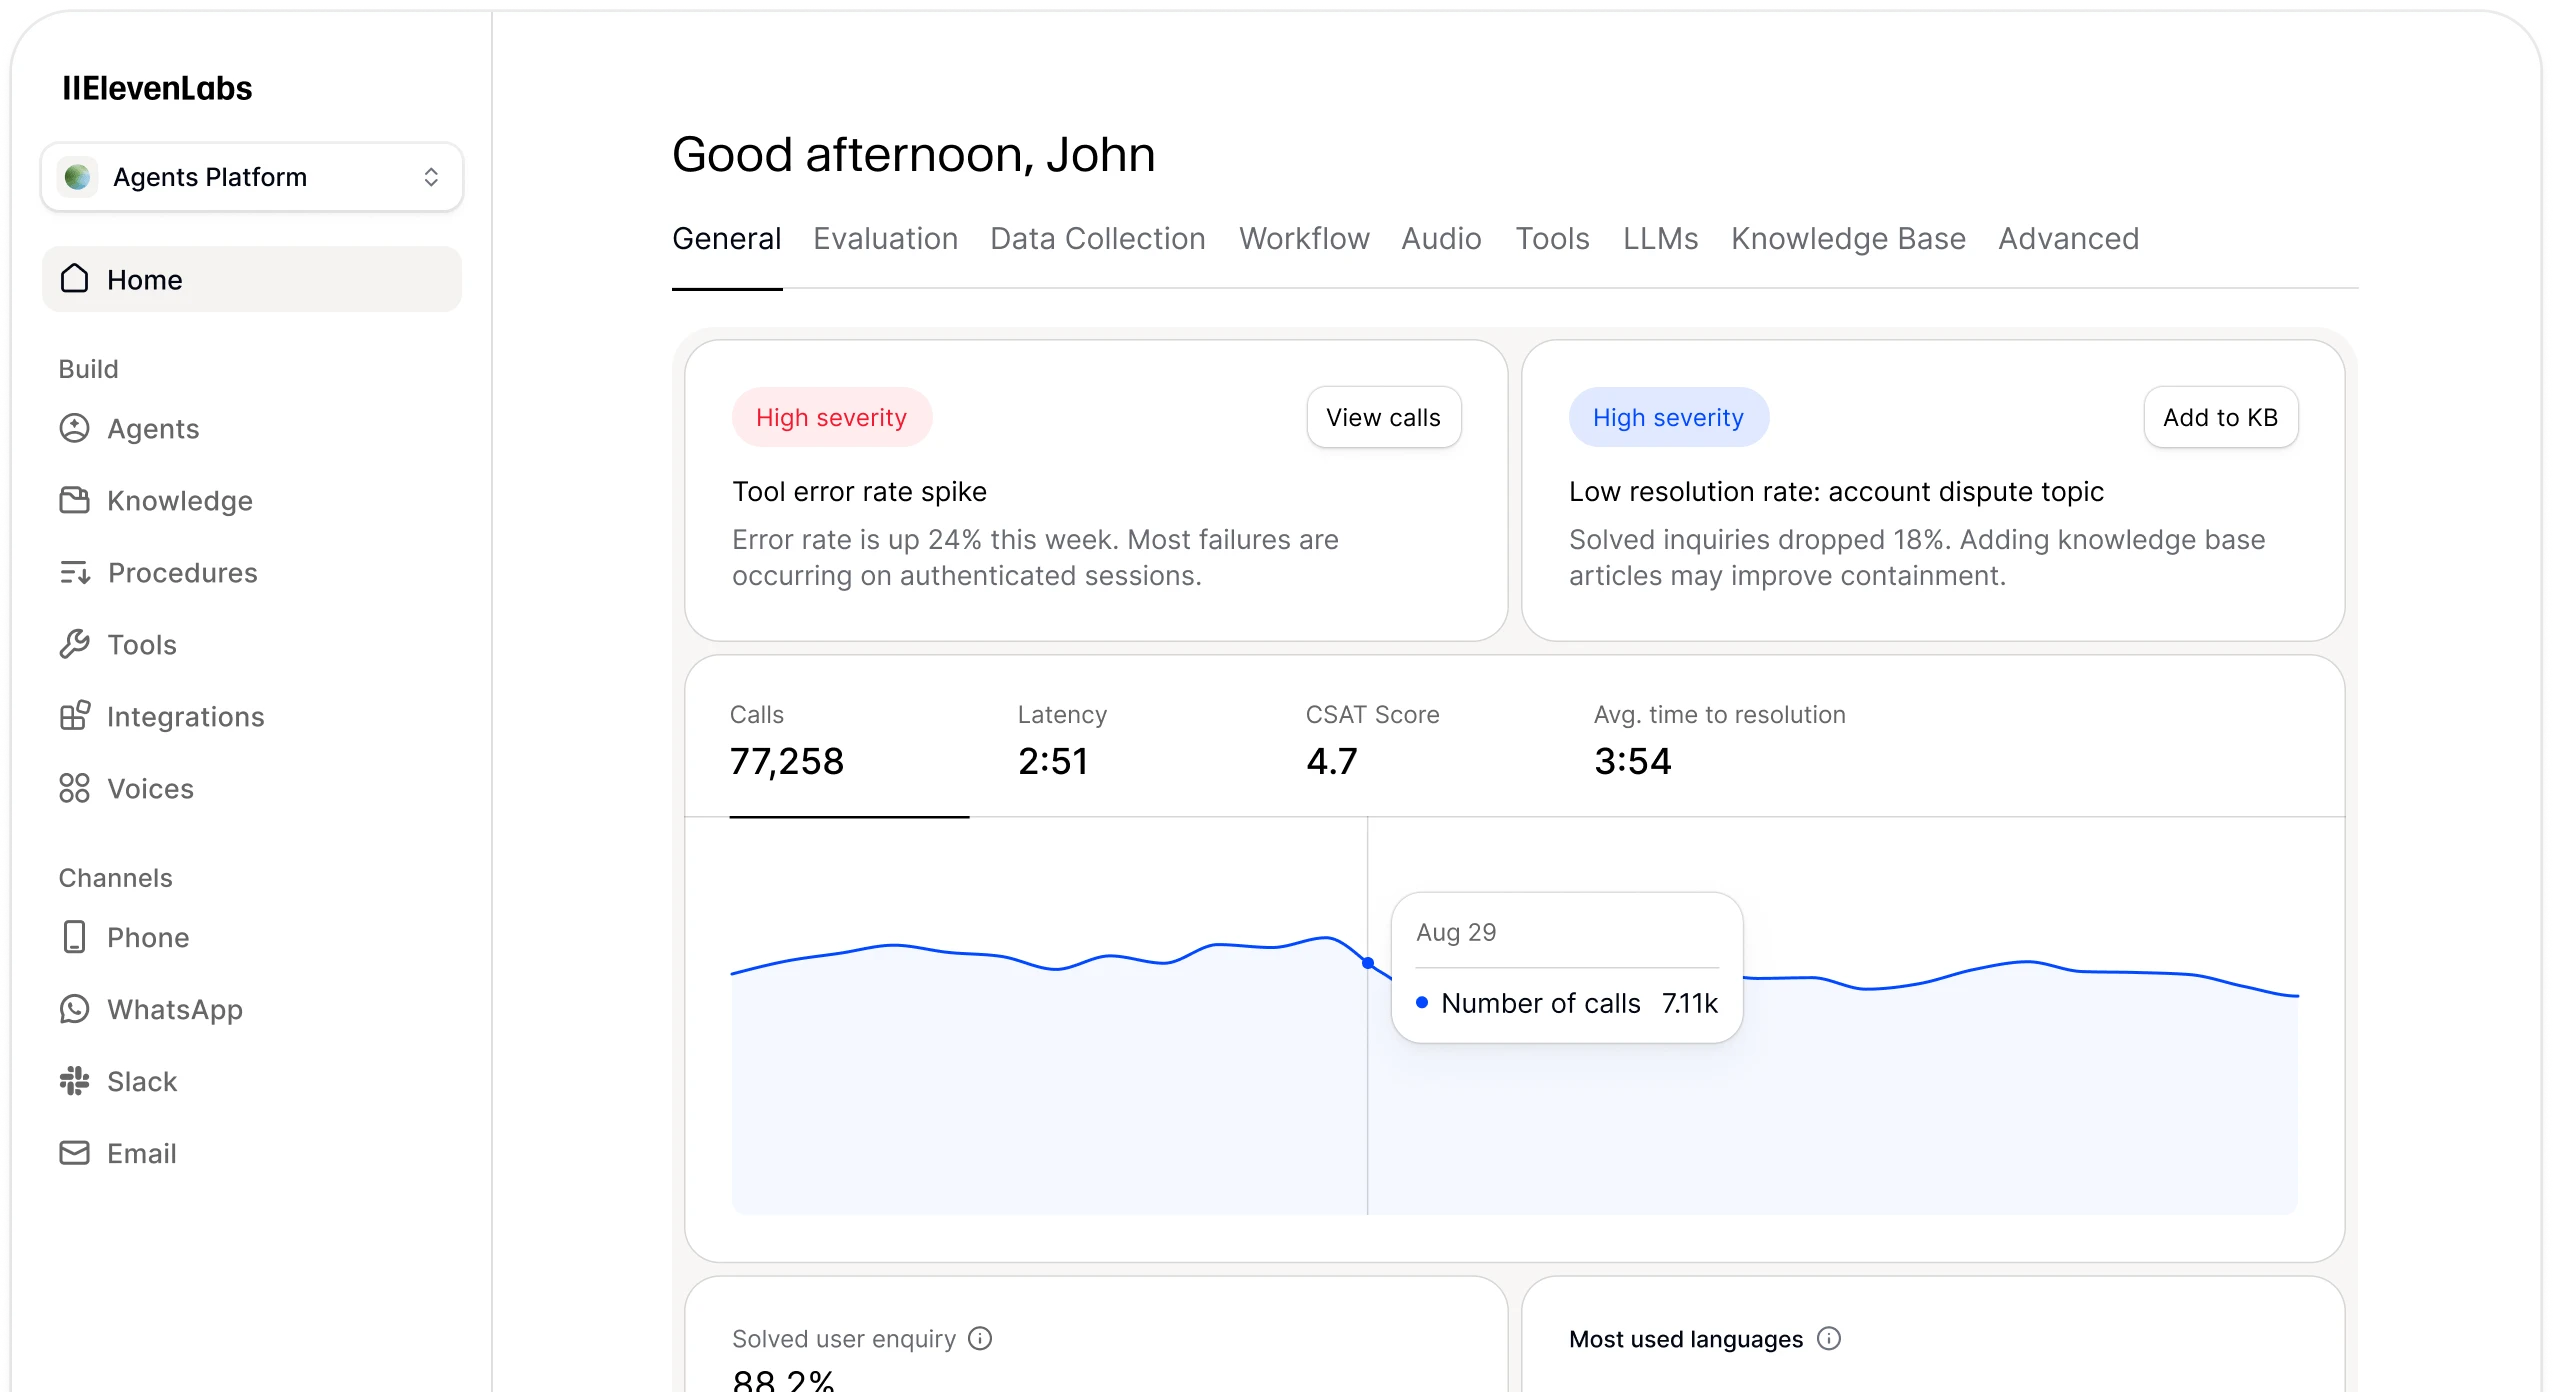Open the Data Collection tab
Screen dimensions: 2553x1392
pyautogui.click(x=1098, y=239)
